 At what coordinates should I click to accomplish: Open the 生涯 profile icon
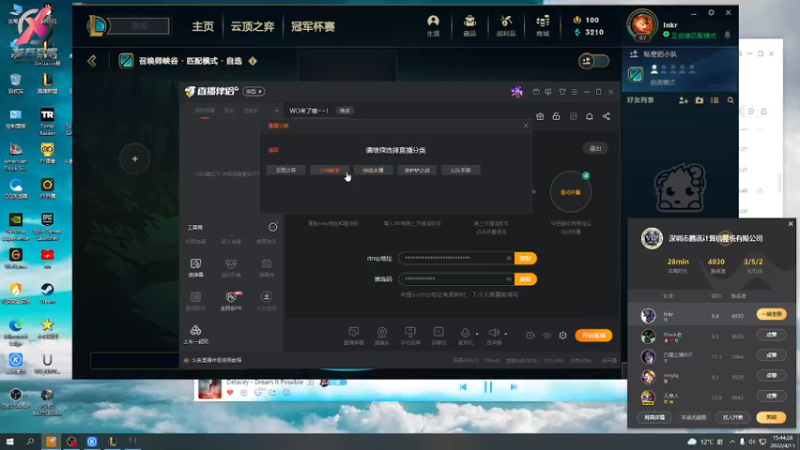[x=433, y=26]
